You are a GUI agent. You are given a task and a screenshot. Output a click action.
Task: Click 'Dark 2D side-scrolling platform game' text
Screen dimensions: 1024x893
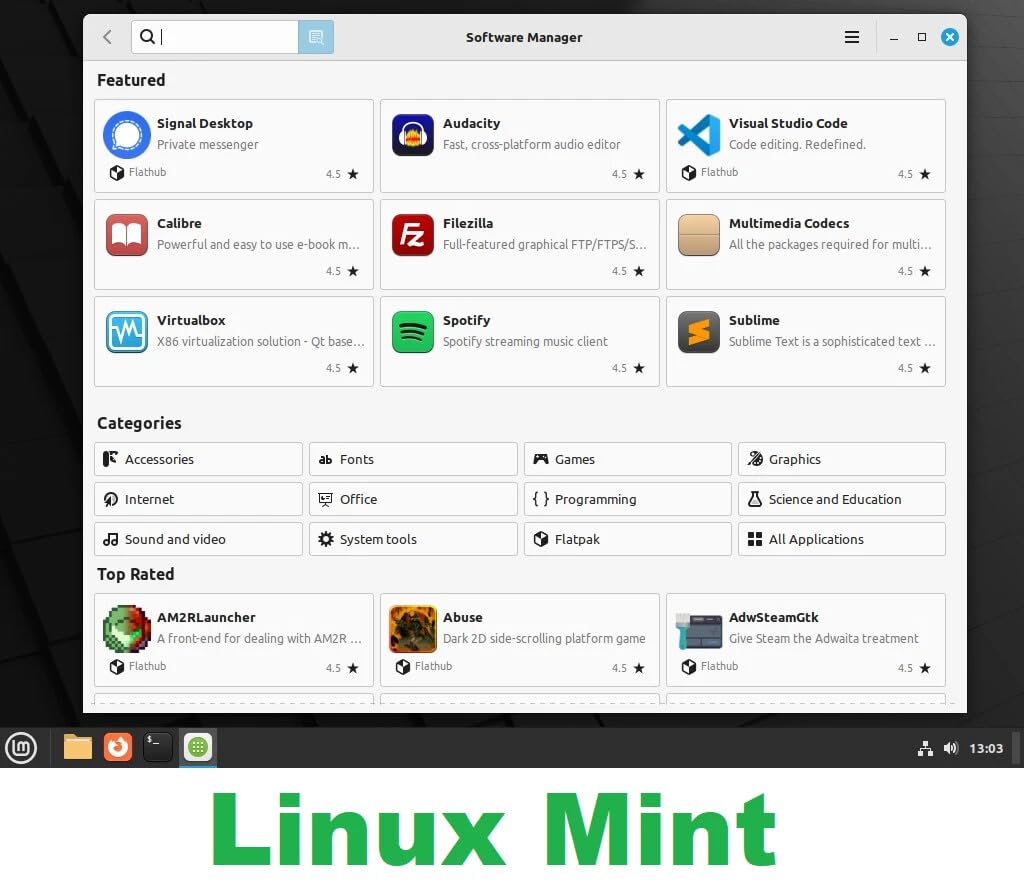(x=544, y=638)
